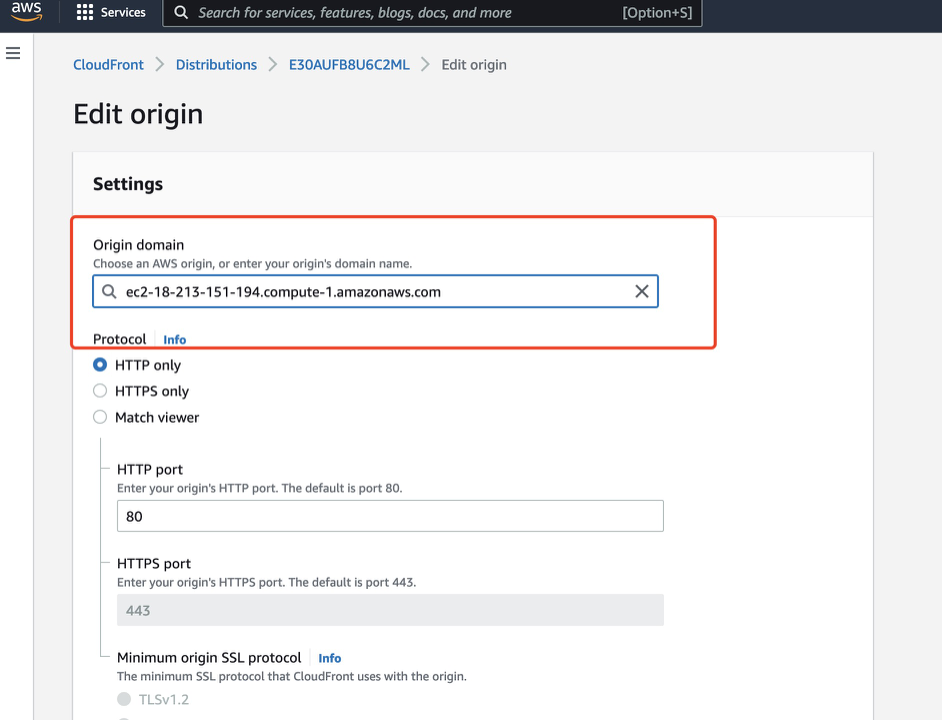The height and width of the screenshot is (720, 942).
Task: Click the search magnifier icon in top bar
Action: [181, 13]
